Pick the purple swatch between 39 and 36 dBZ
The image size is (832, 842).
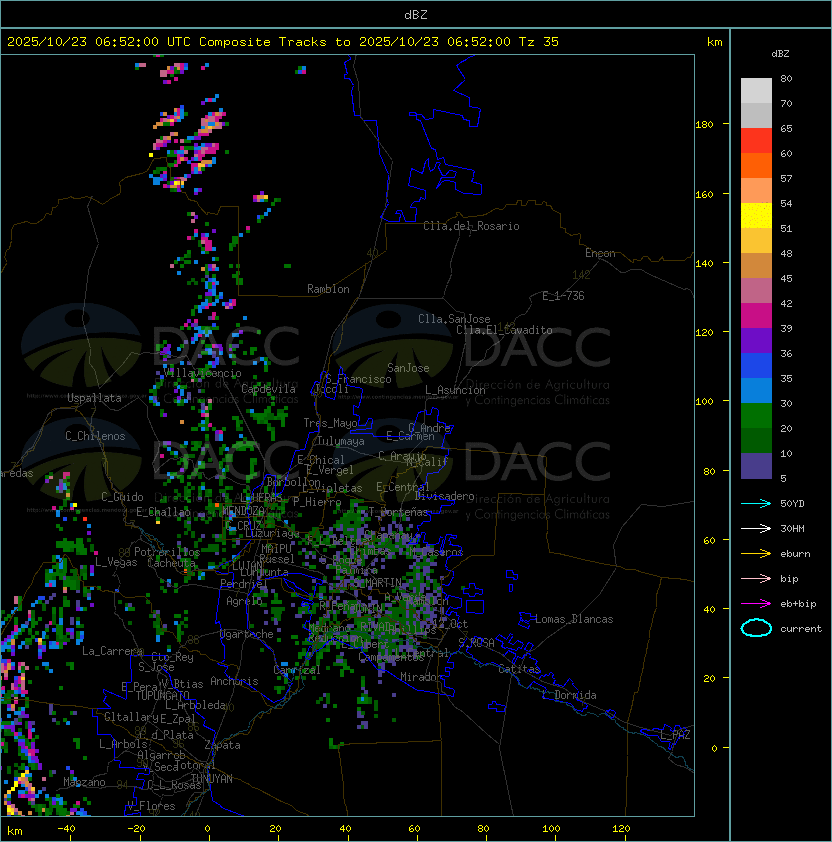pos(756,341)
